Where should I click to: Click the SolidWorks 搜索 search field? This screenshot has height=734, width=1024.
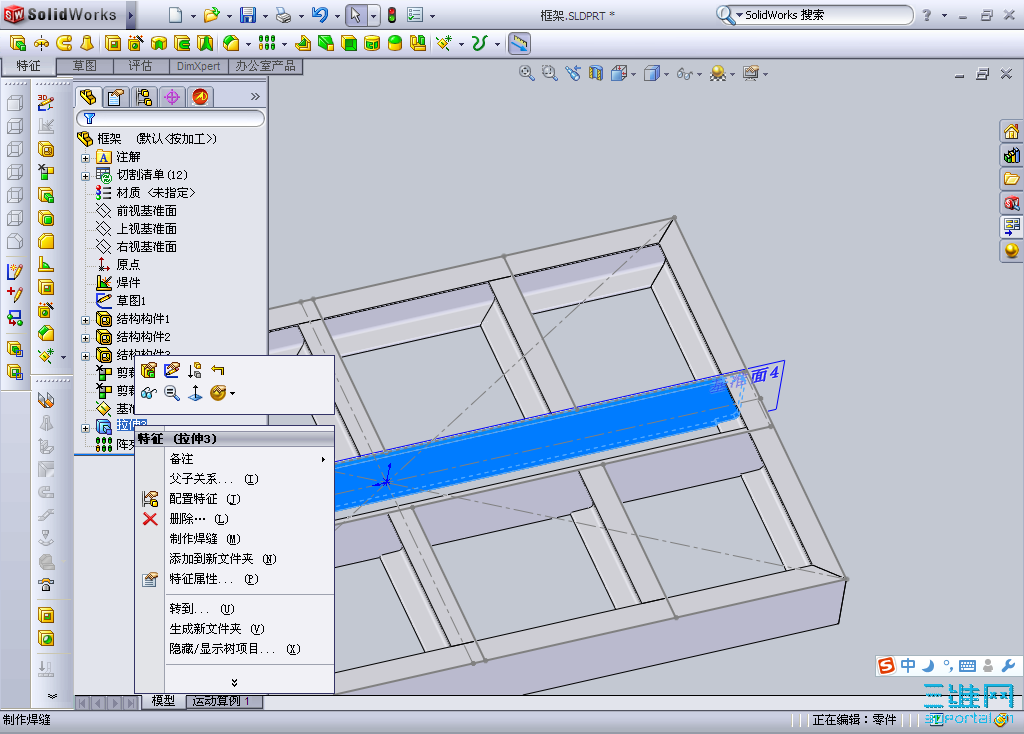pos(825,14)
